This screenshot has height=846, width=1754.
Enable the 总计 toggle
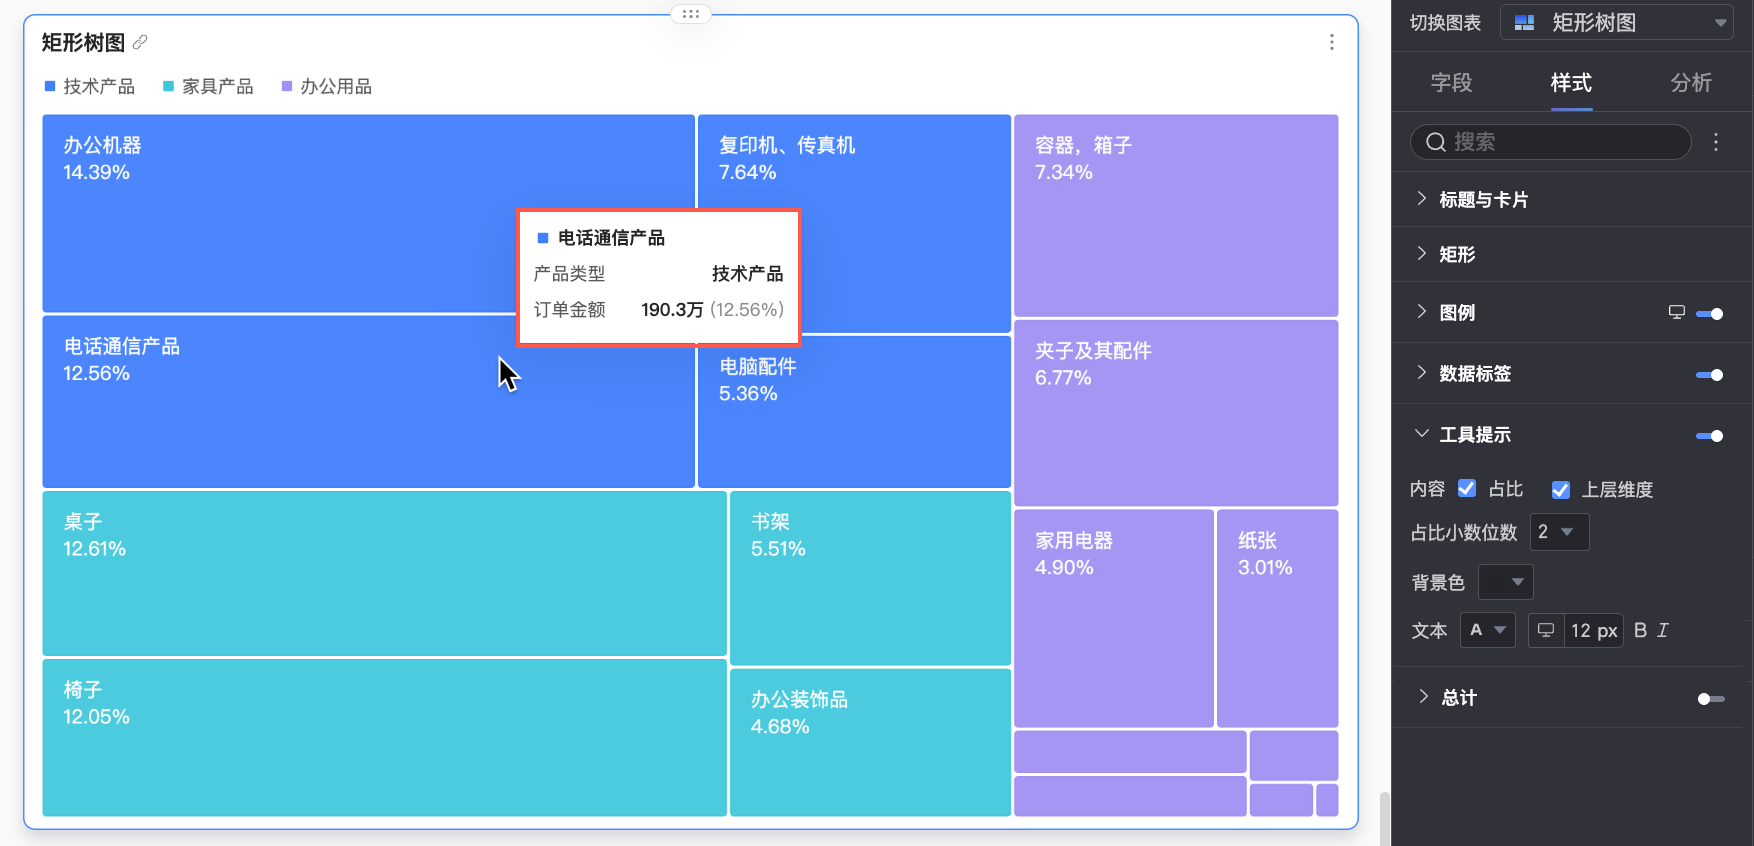[x=1711, y=698]
